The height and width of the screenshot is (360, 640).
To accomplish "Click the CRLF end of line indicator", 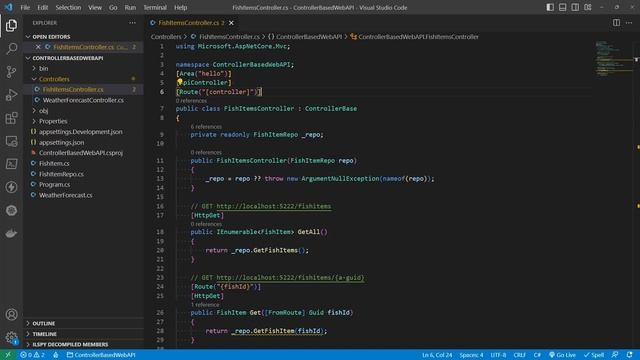I will point(520,355).
